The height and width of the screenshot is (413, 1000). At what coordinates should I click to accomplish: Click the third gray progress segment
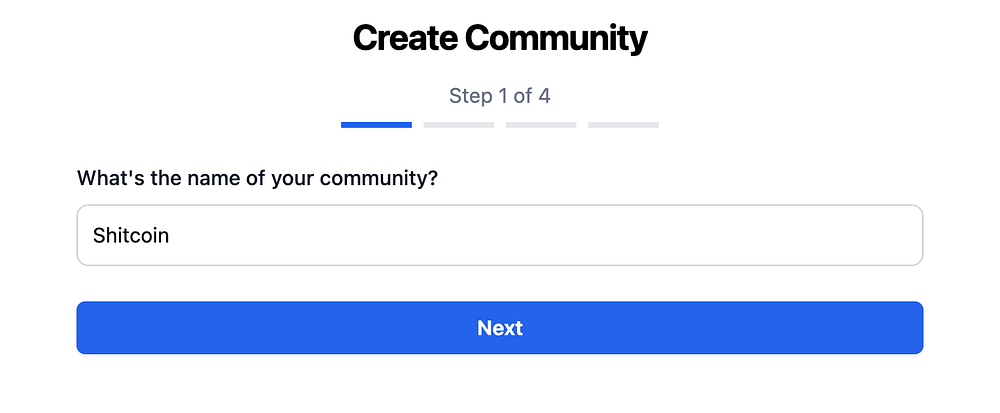(541, 125)
